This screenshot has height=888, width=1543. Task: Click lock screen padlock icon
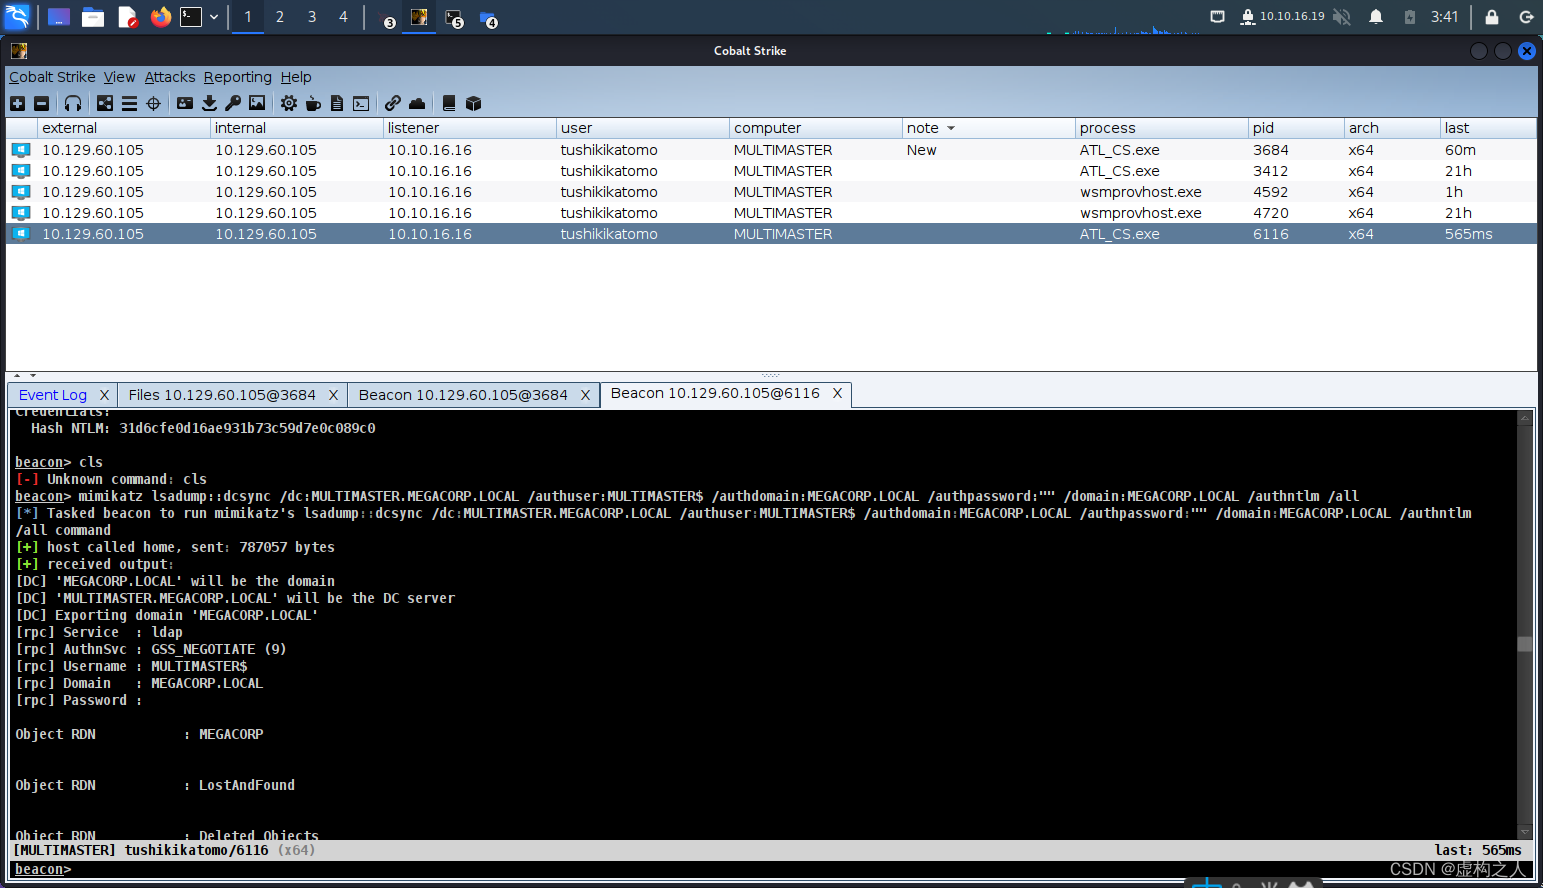1492,17
